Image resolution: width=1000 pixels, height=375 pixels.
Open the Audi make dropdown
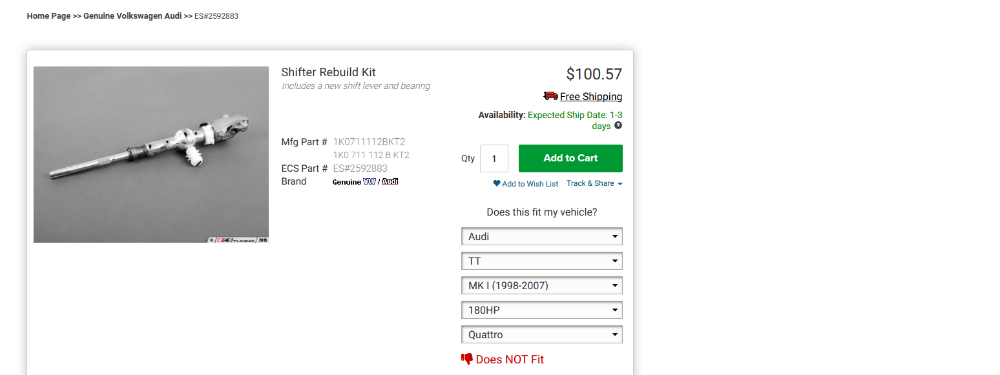pyautogui.click(x=542, y=237)
